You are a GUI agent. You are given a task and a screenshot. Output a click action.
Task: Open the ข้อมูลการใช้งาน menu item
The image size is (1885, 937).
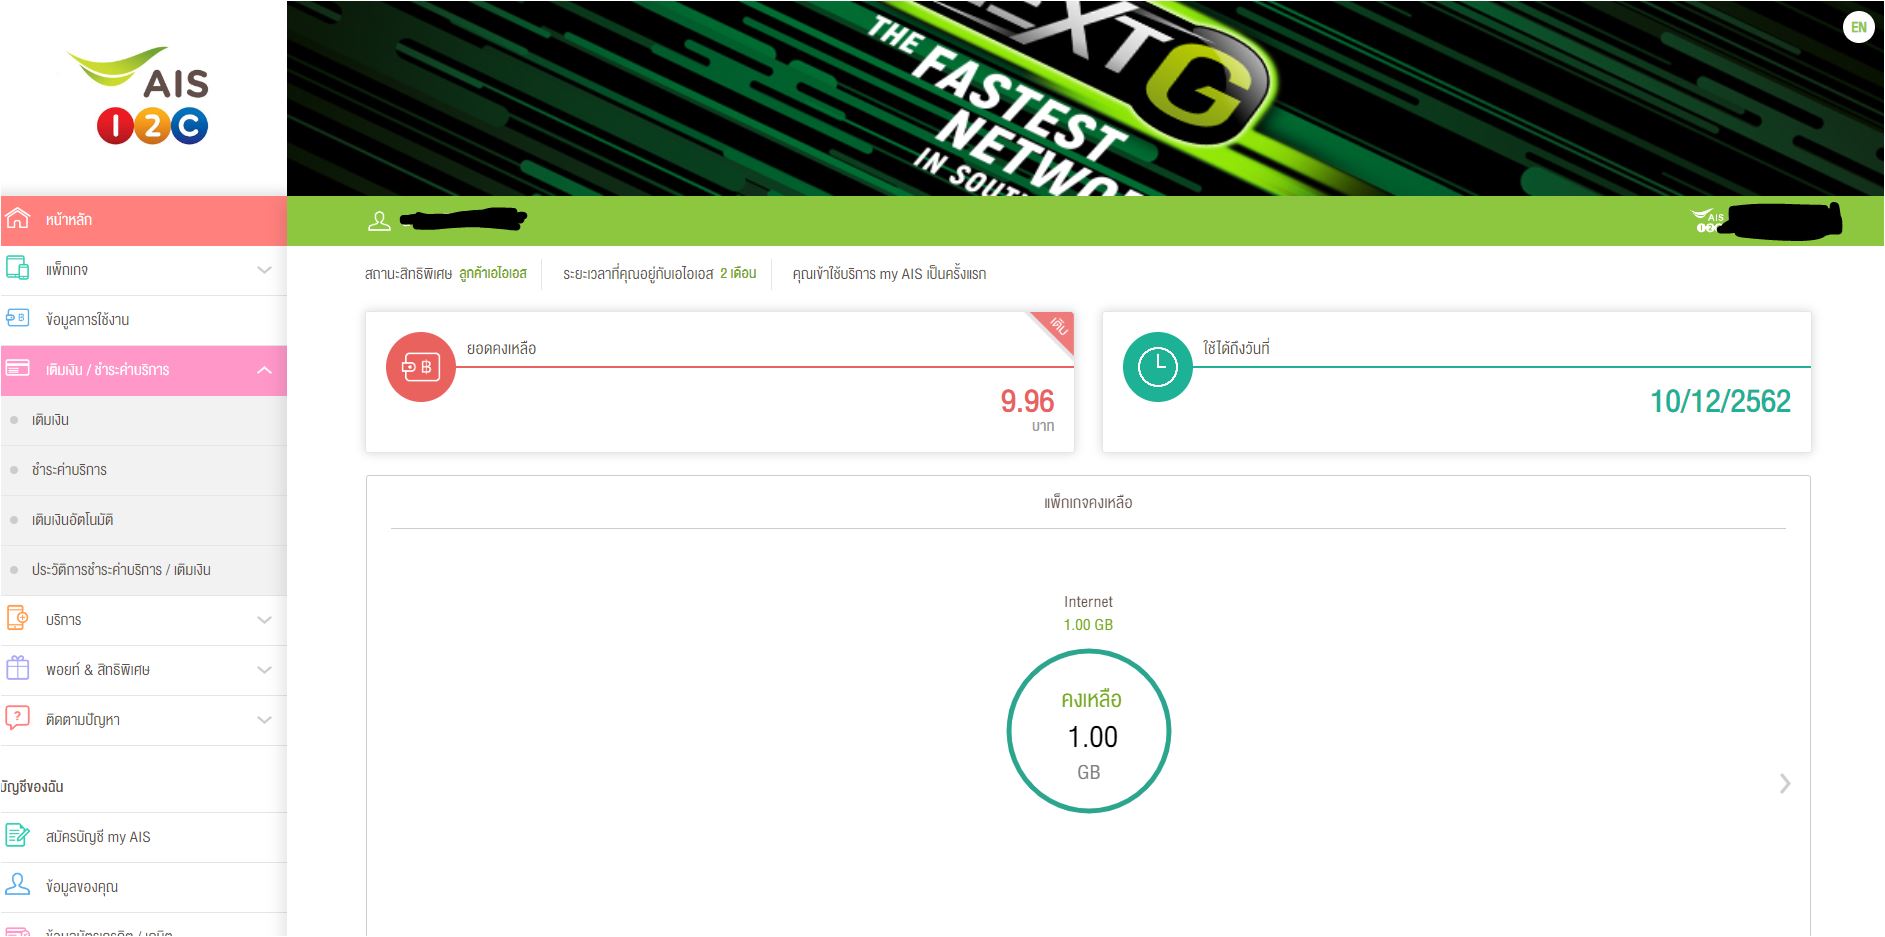pos(144,320)
